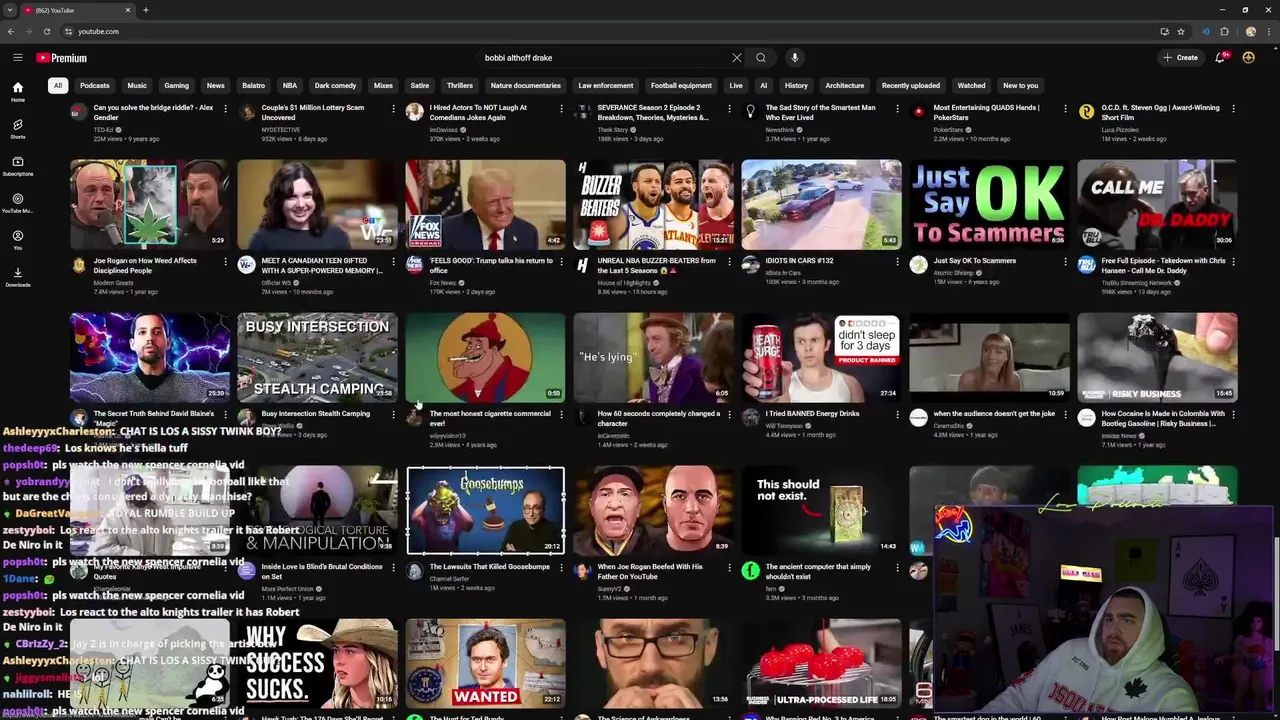Open options for BANNED Energy Drinks video
The height and width of the screenshot is (720, 1280).
click(897, 414)
